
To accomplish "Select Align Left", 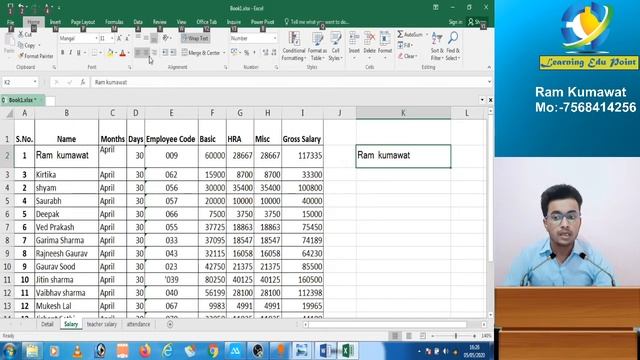I will [x=138, y=53].
